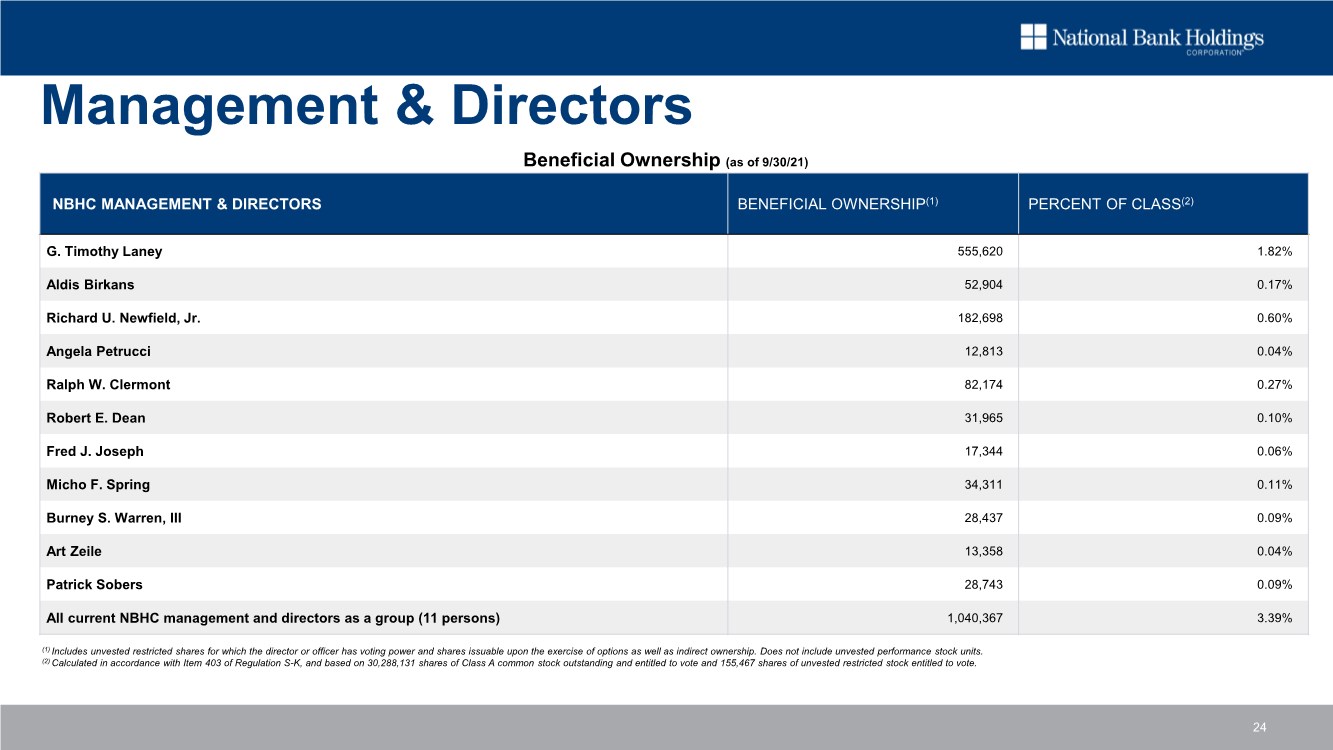Select the name Art Zeile

(x=74, y=551)
